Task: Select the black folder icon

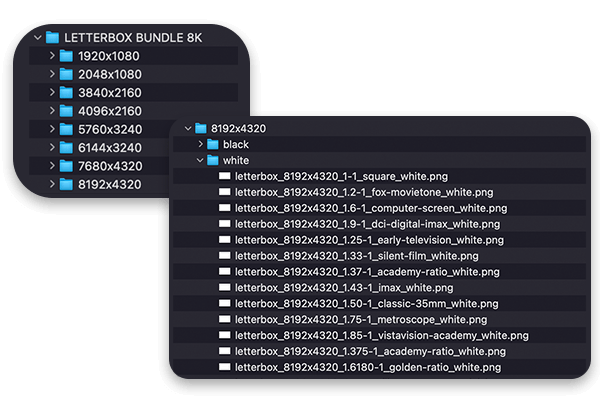Action: 213,144
